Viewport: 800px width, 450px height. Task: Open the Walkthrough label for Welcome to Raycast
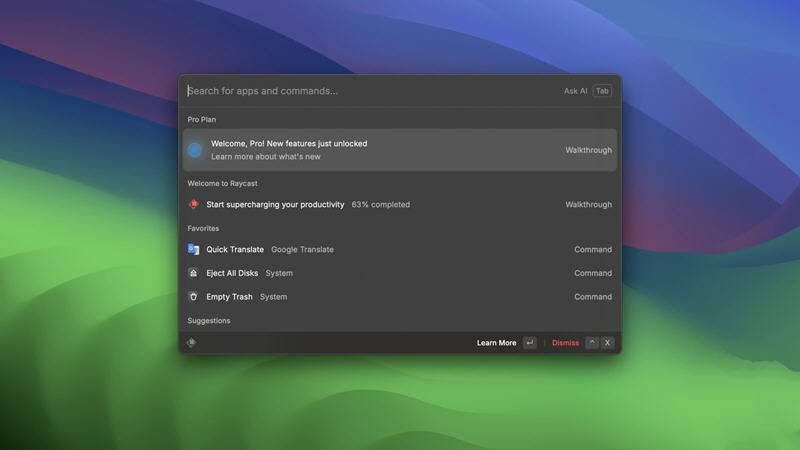coord(588,205)
